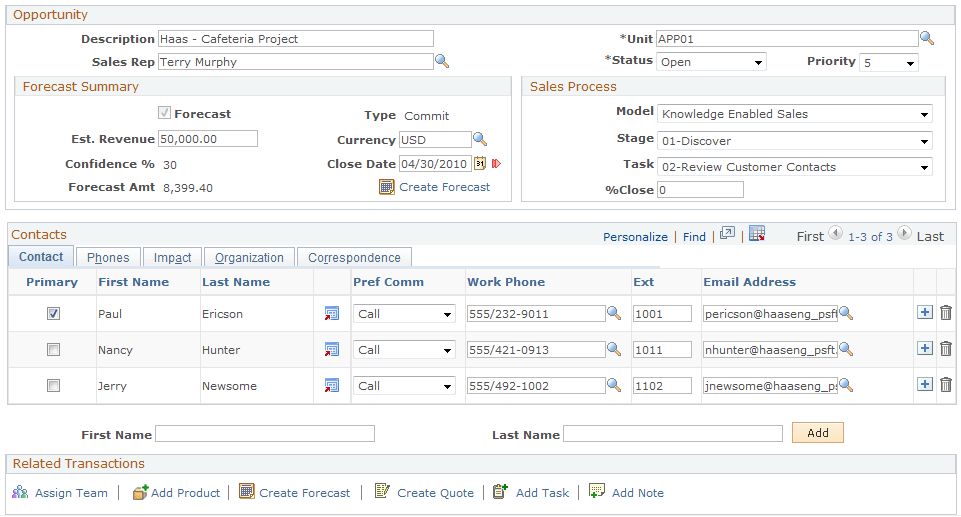
Task: Open Unit lookup magnifier for APP01
Action: coord(927,39)
